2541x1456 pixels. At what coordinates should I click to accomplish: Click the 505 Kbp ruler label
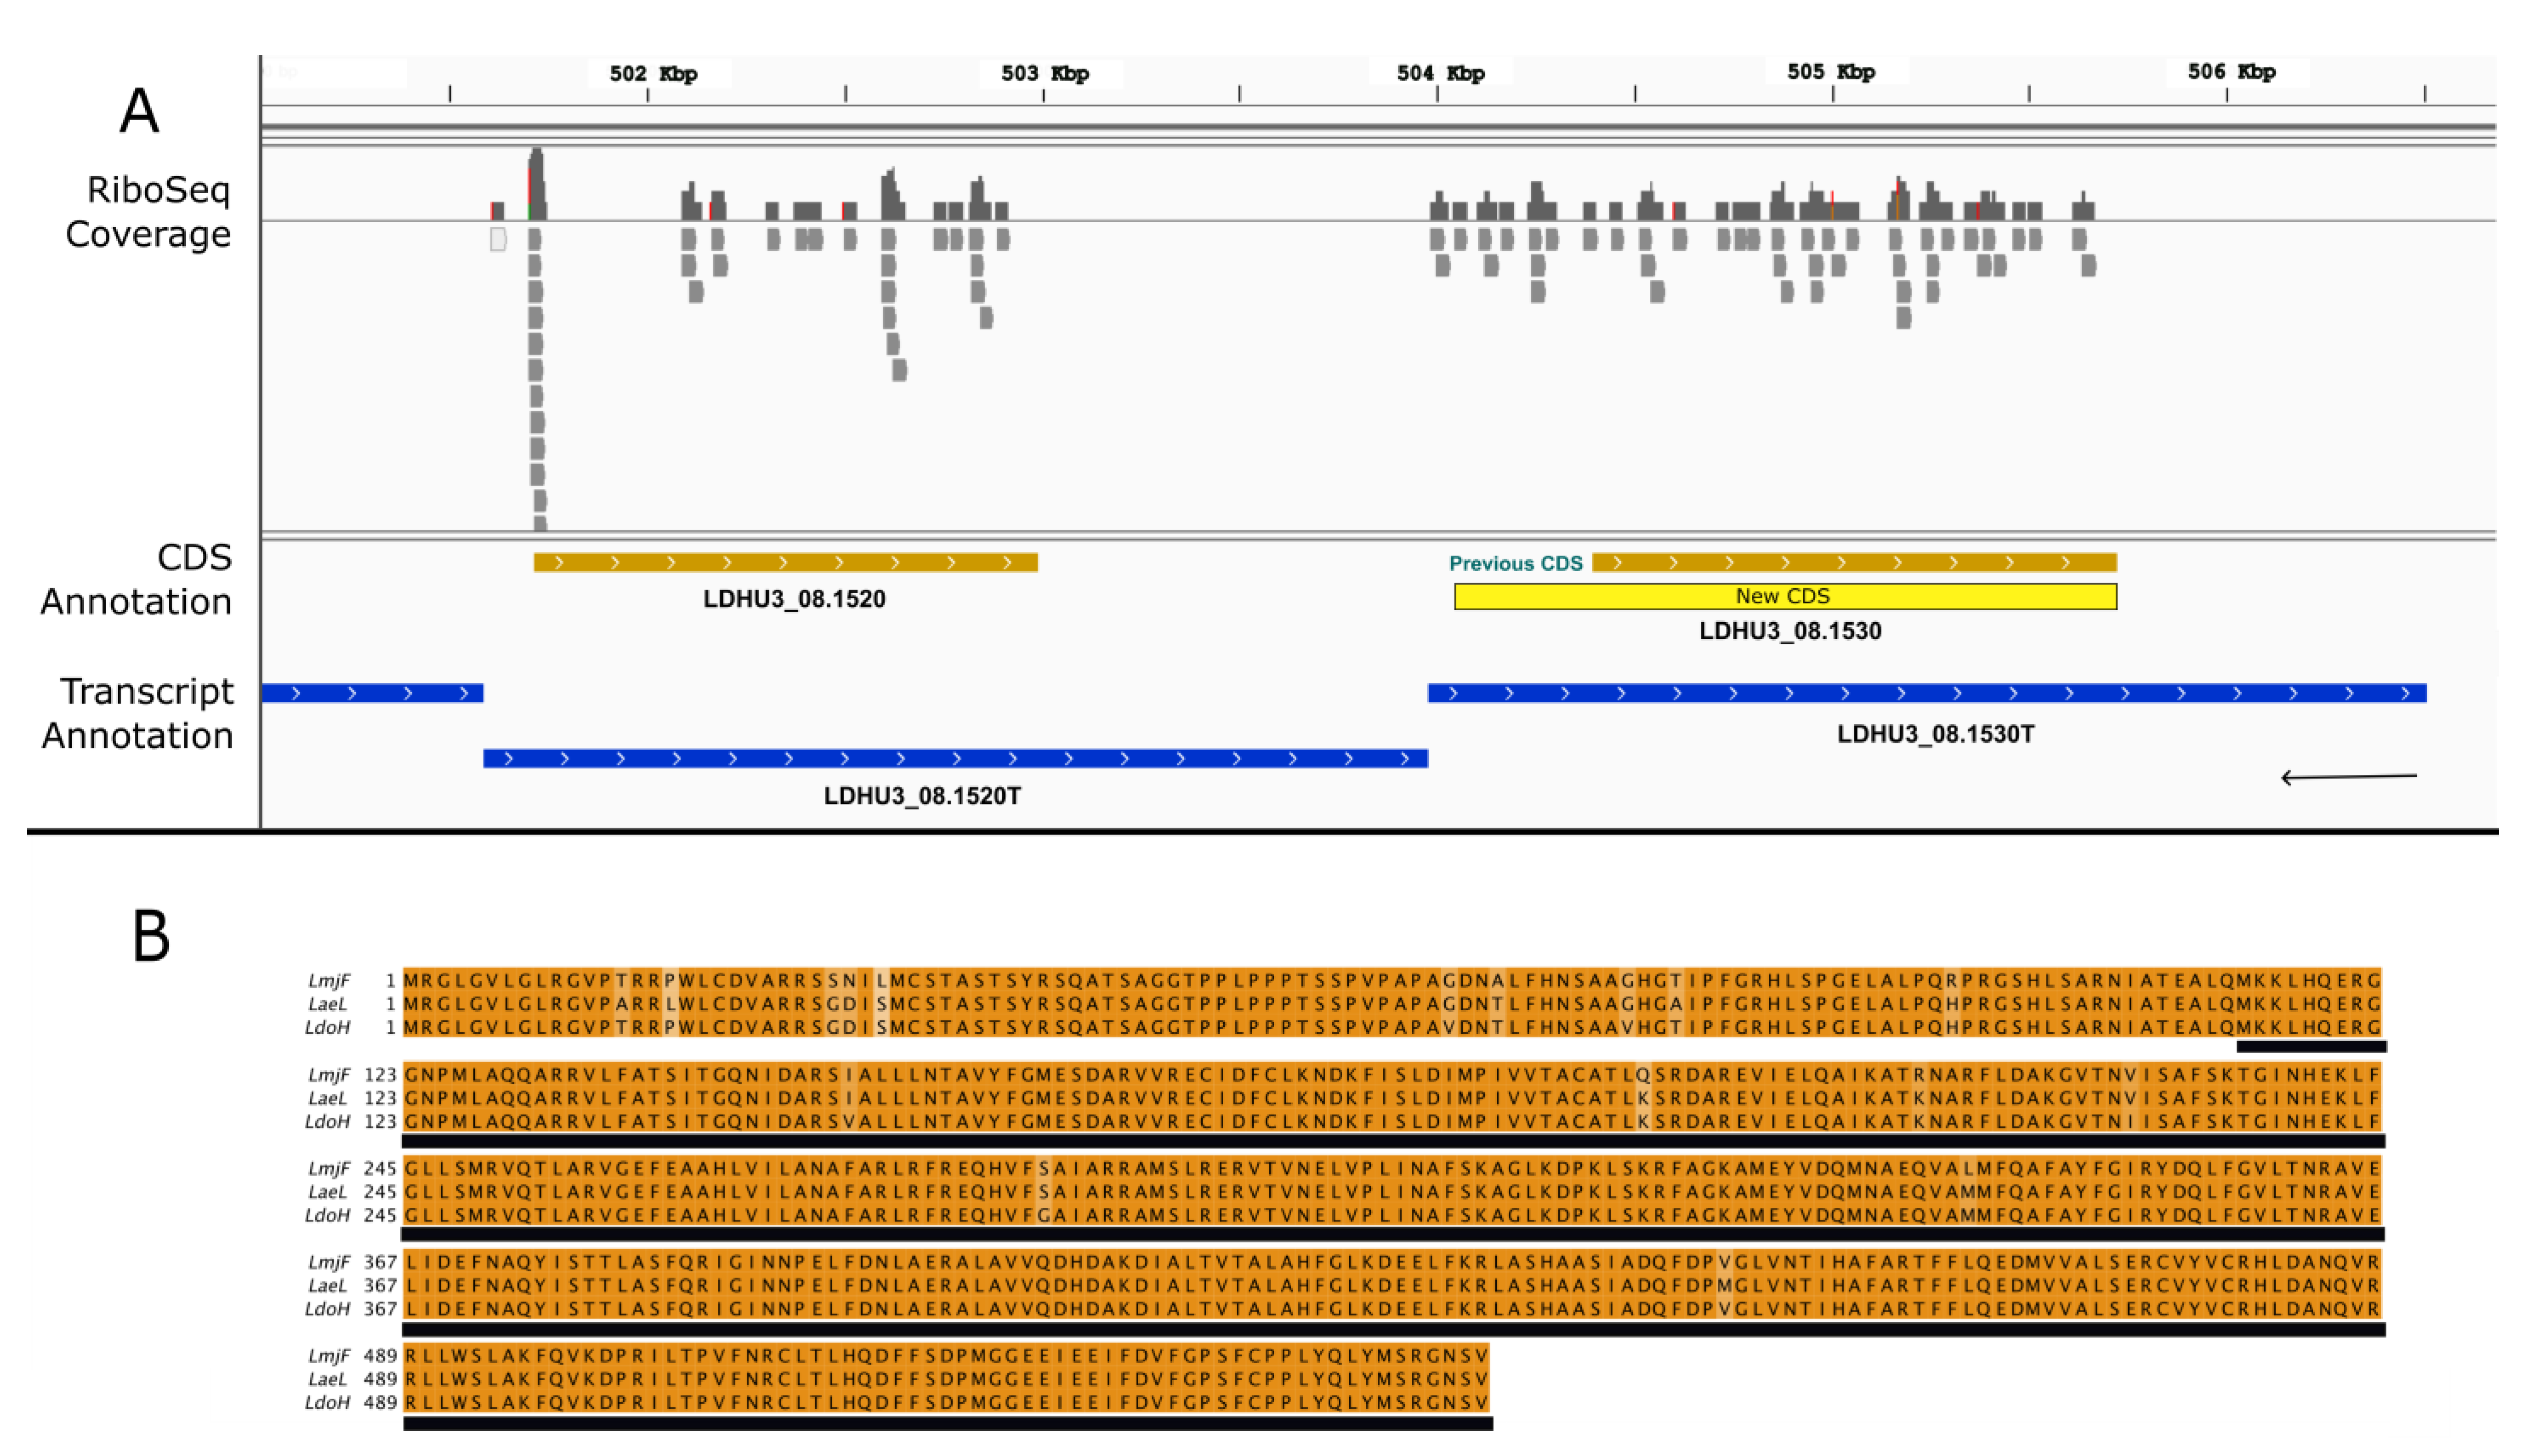1831,72
